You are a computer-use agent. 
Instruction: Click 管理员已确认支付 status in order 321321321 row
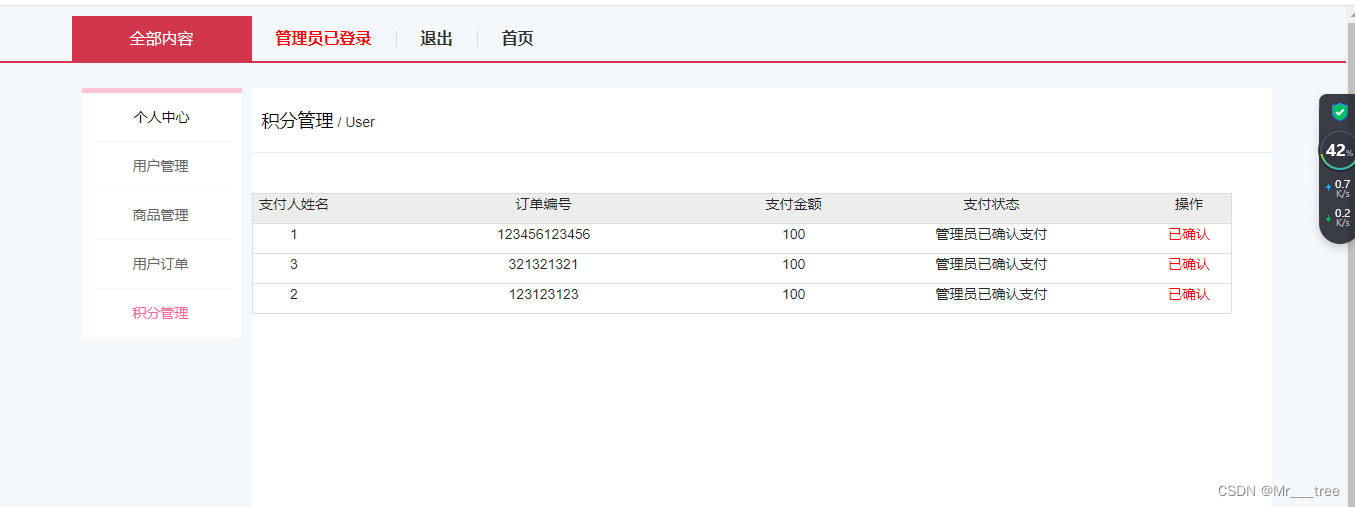tap(991, 264)
